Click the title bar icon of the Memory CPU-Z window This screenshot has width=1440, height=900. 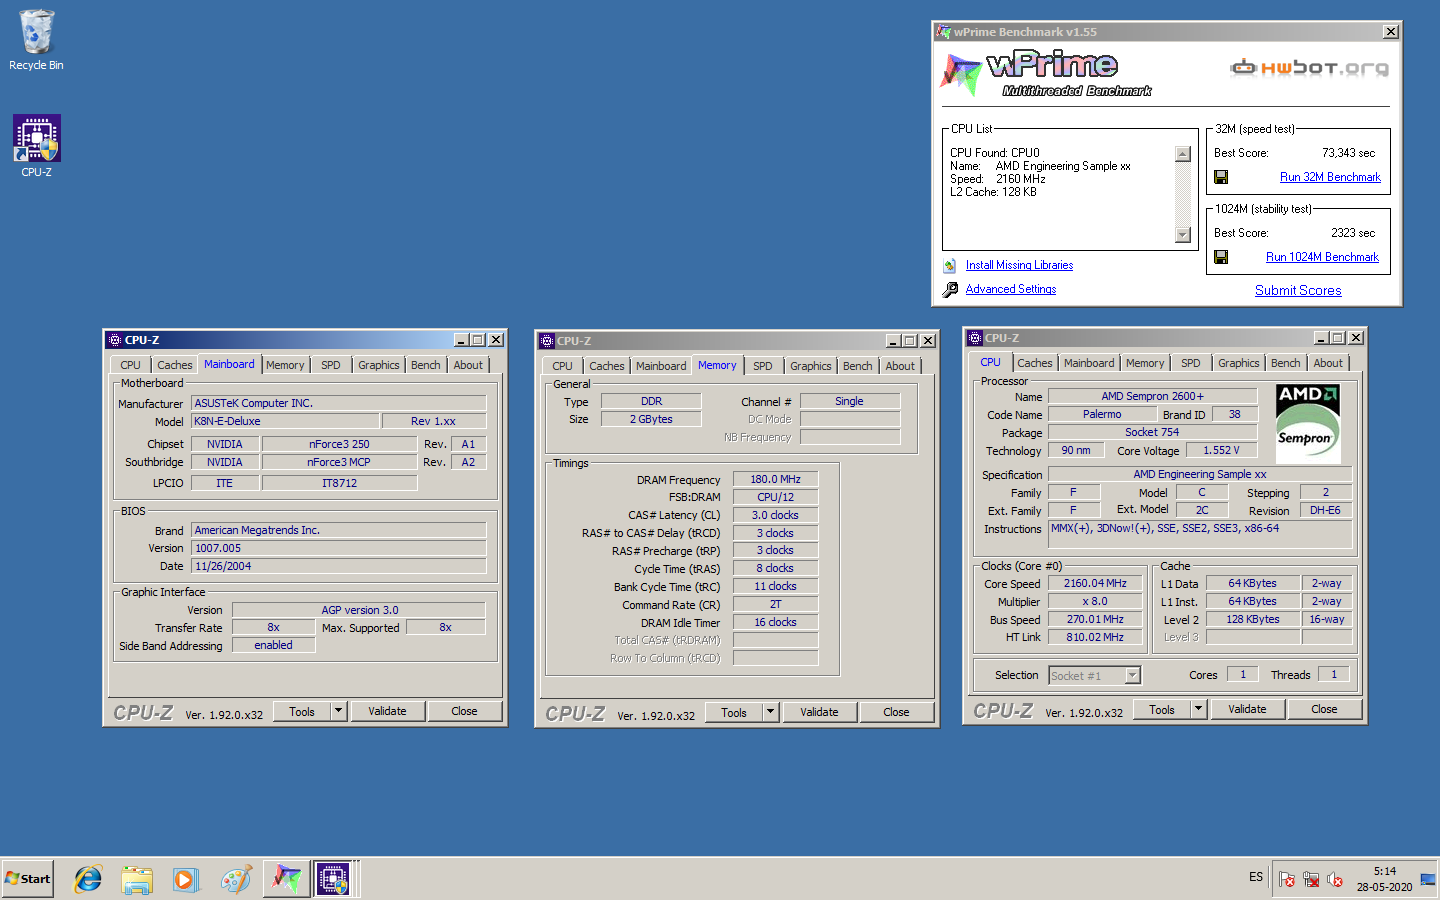tap(547, 341)
